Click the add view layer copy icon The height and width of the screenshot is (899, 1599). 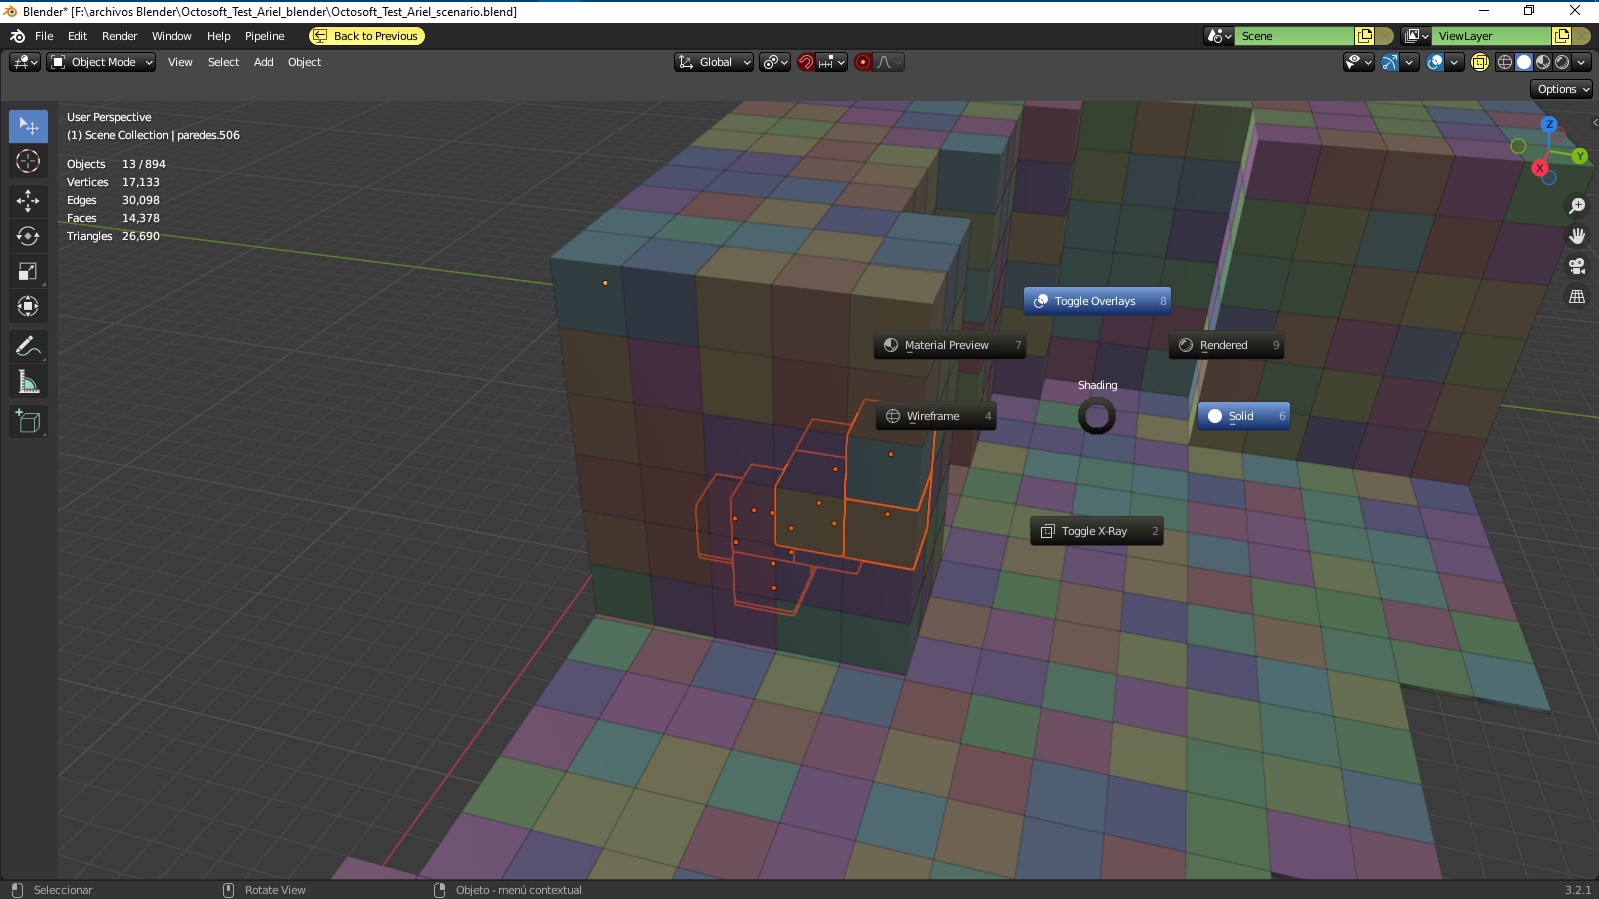1561,36
